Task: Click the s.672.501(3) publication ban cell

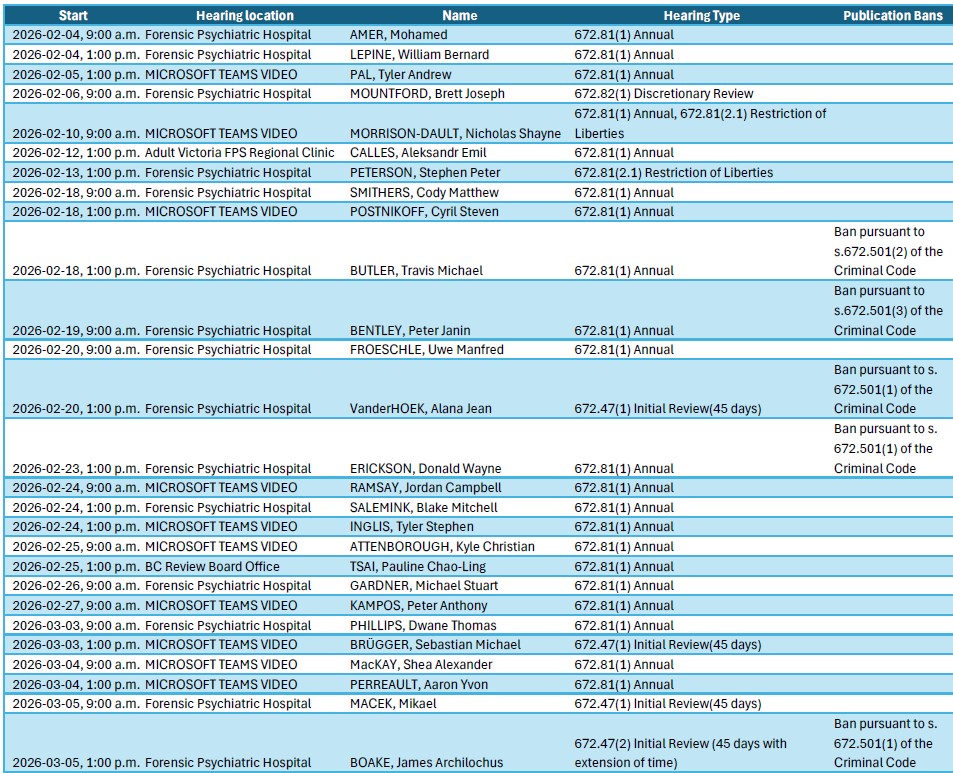Action: [x=888, y=311]
